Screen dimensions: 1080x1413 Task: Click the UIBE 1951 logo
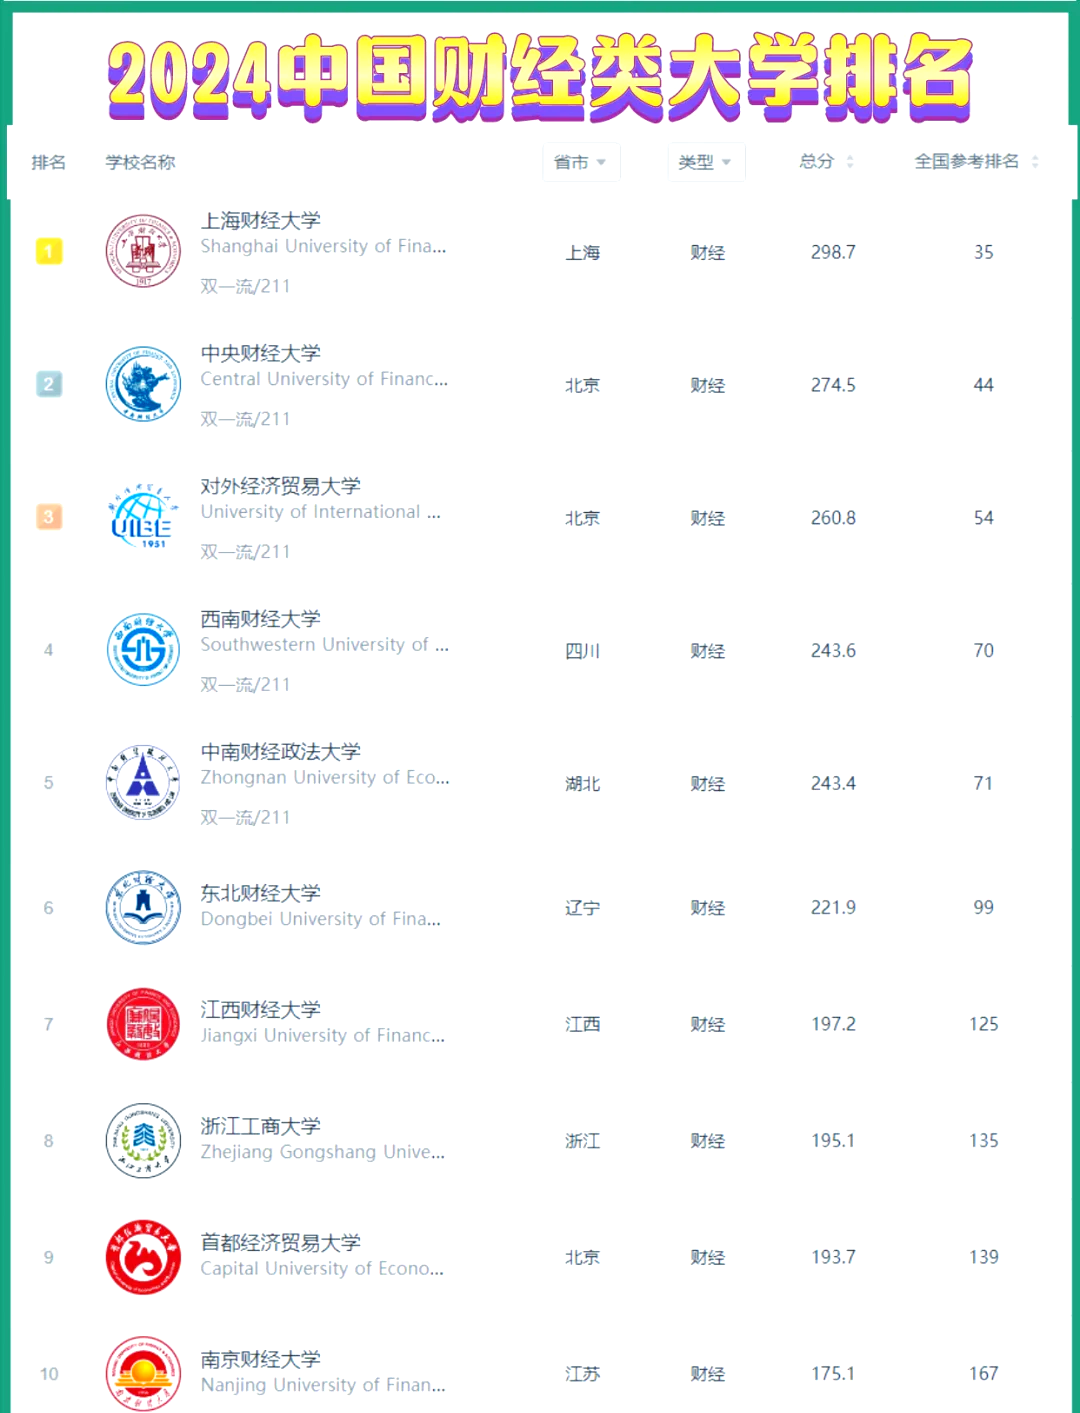[x=143, y=517]
